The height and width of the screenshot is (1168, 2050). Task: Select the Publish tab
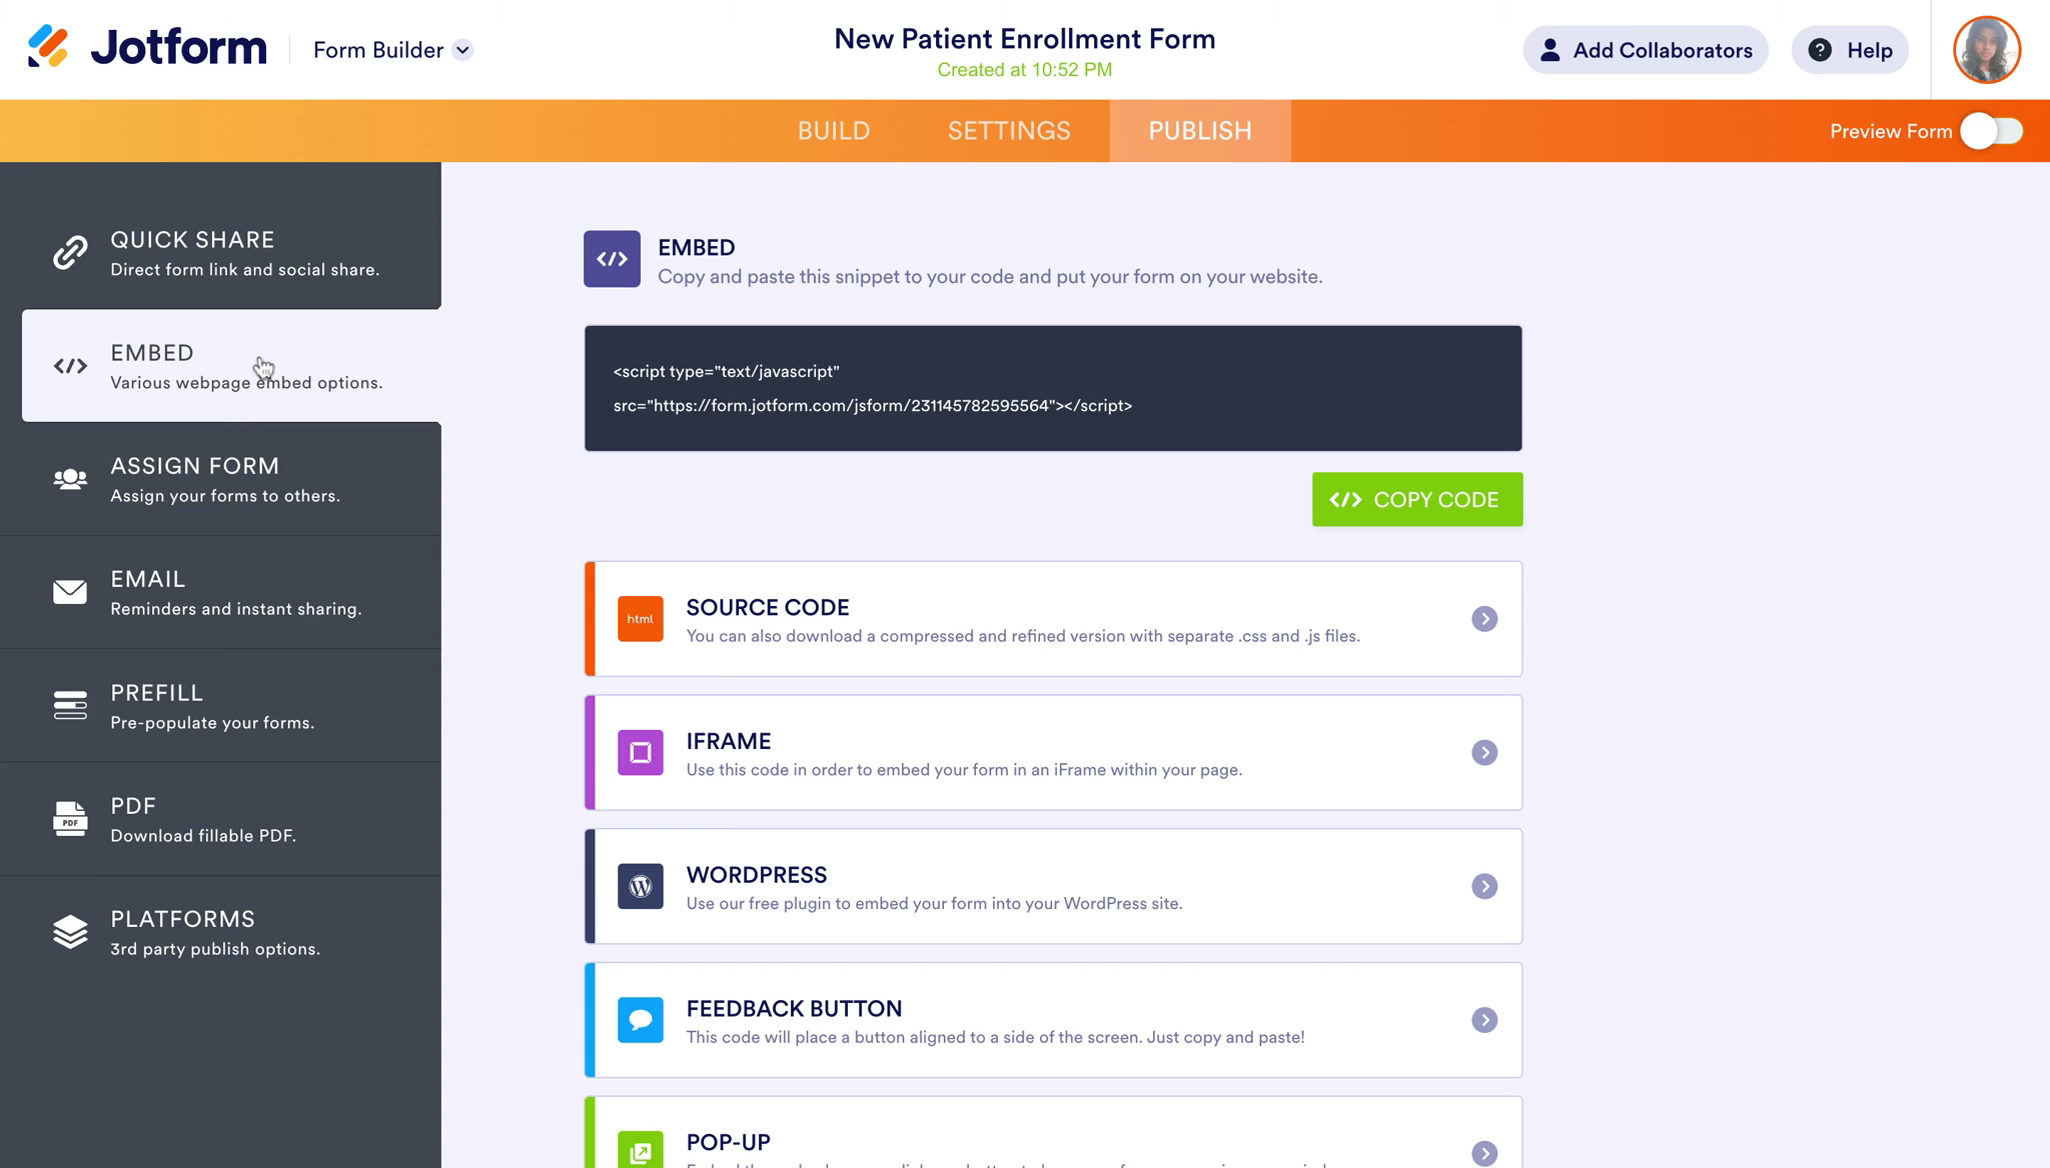pos(1200,131)
